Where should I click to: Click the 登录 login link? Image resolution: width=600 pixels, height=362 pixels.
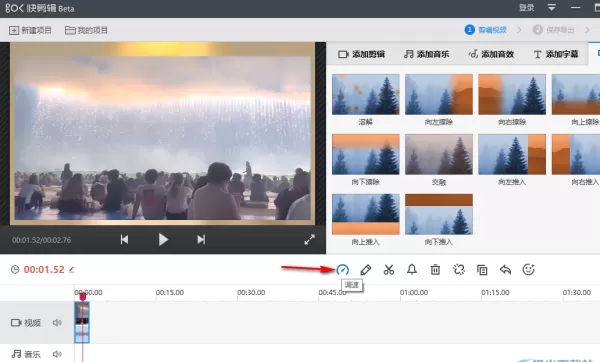click(x=526, y=8)
